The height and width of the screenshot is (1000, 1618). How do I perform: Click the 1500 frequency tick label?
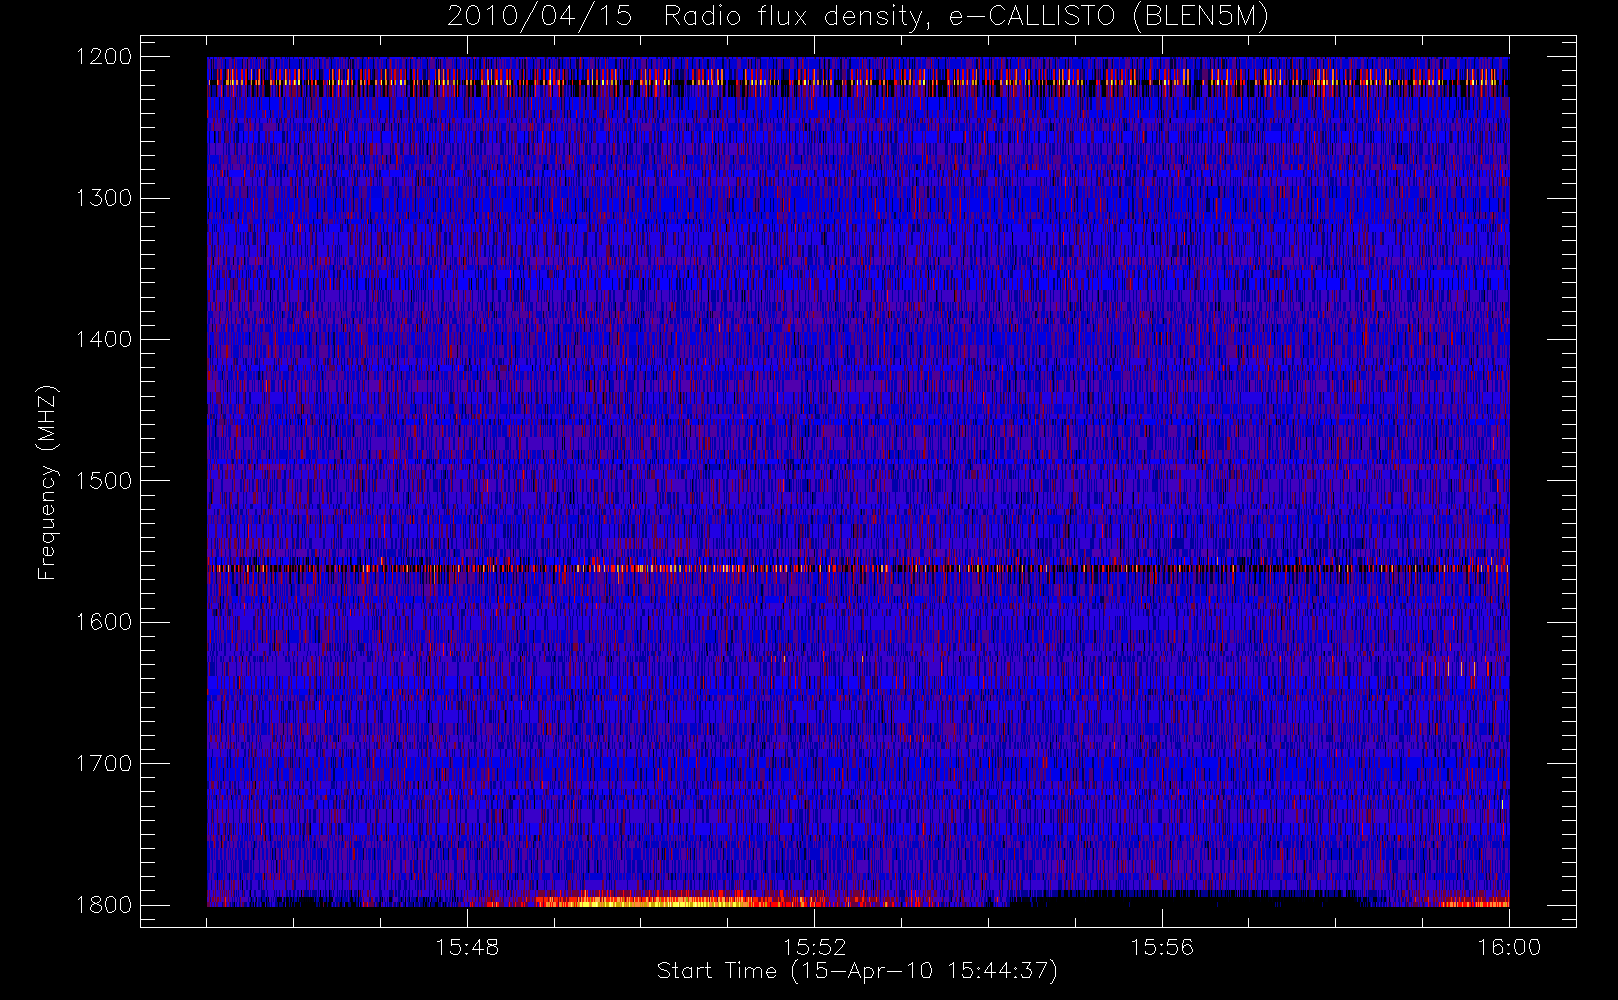point(104,481)
